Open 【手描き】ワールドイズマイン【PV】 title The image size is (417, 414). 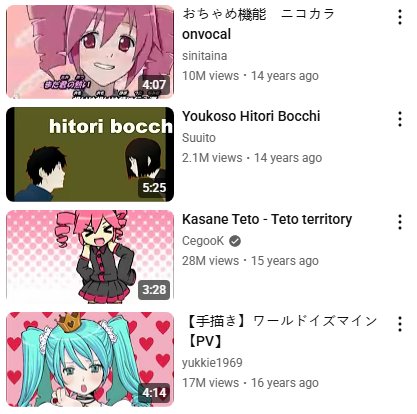(280, 331)
